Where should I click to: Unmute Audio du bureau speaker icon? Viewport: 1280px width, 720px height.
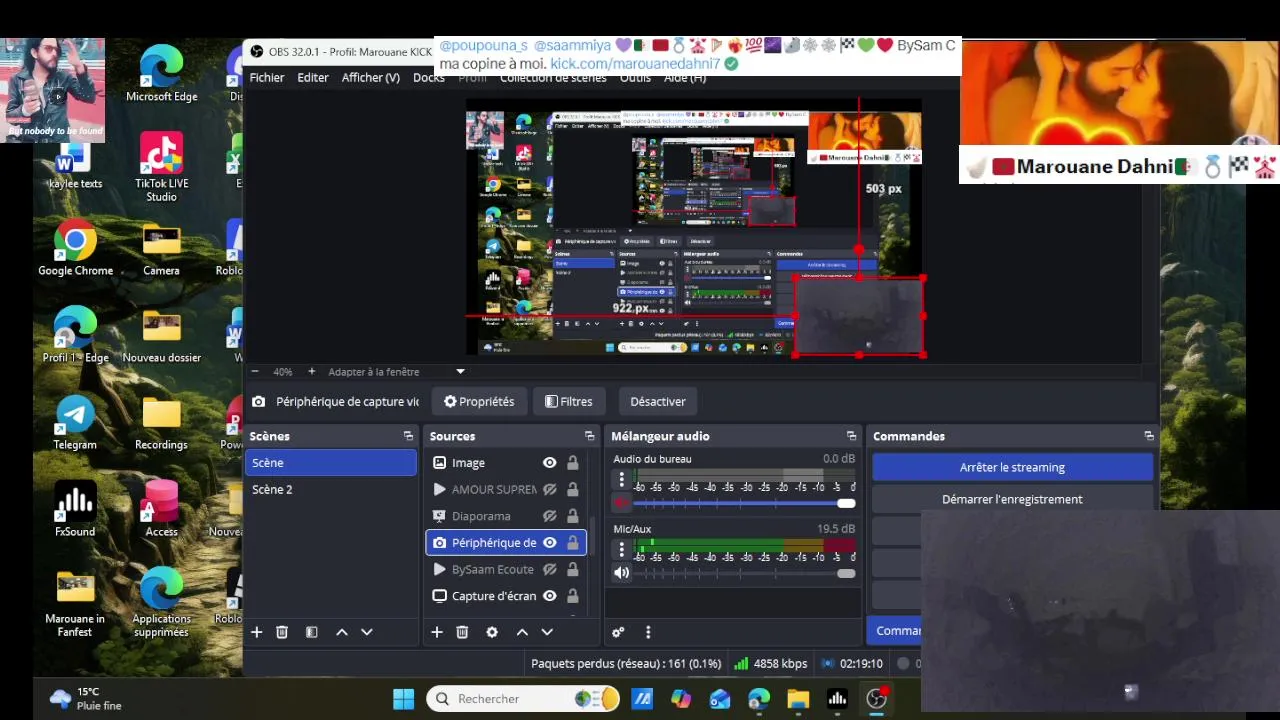tap(622, 503)
